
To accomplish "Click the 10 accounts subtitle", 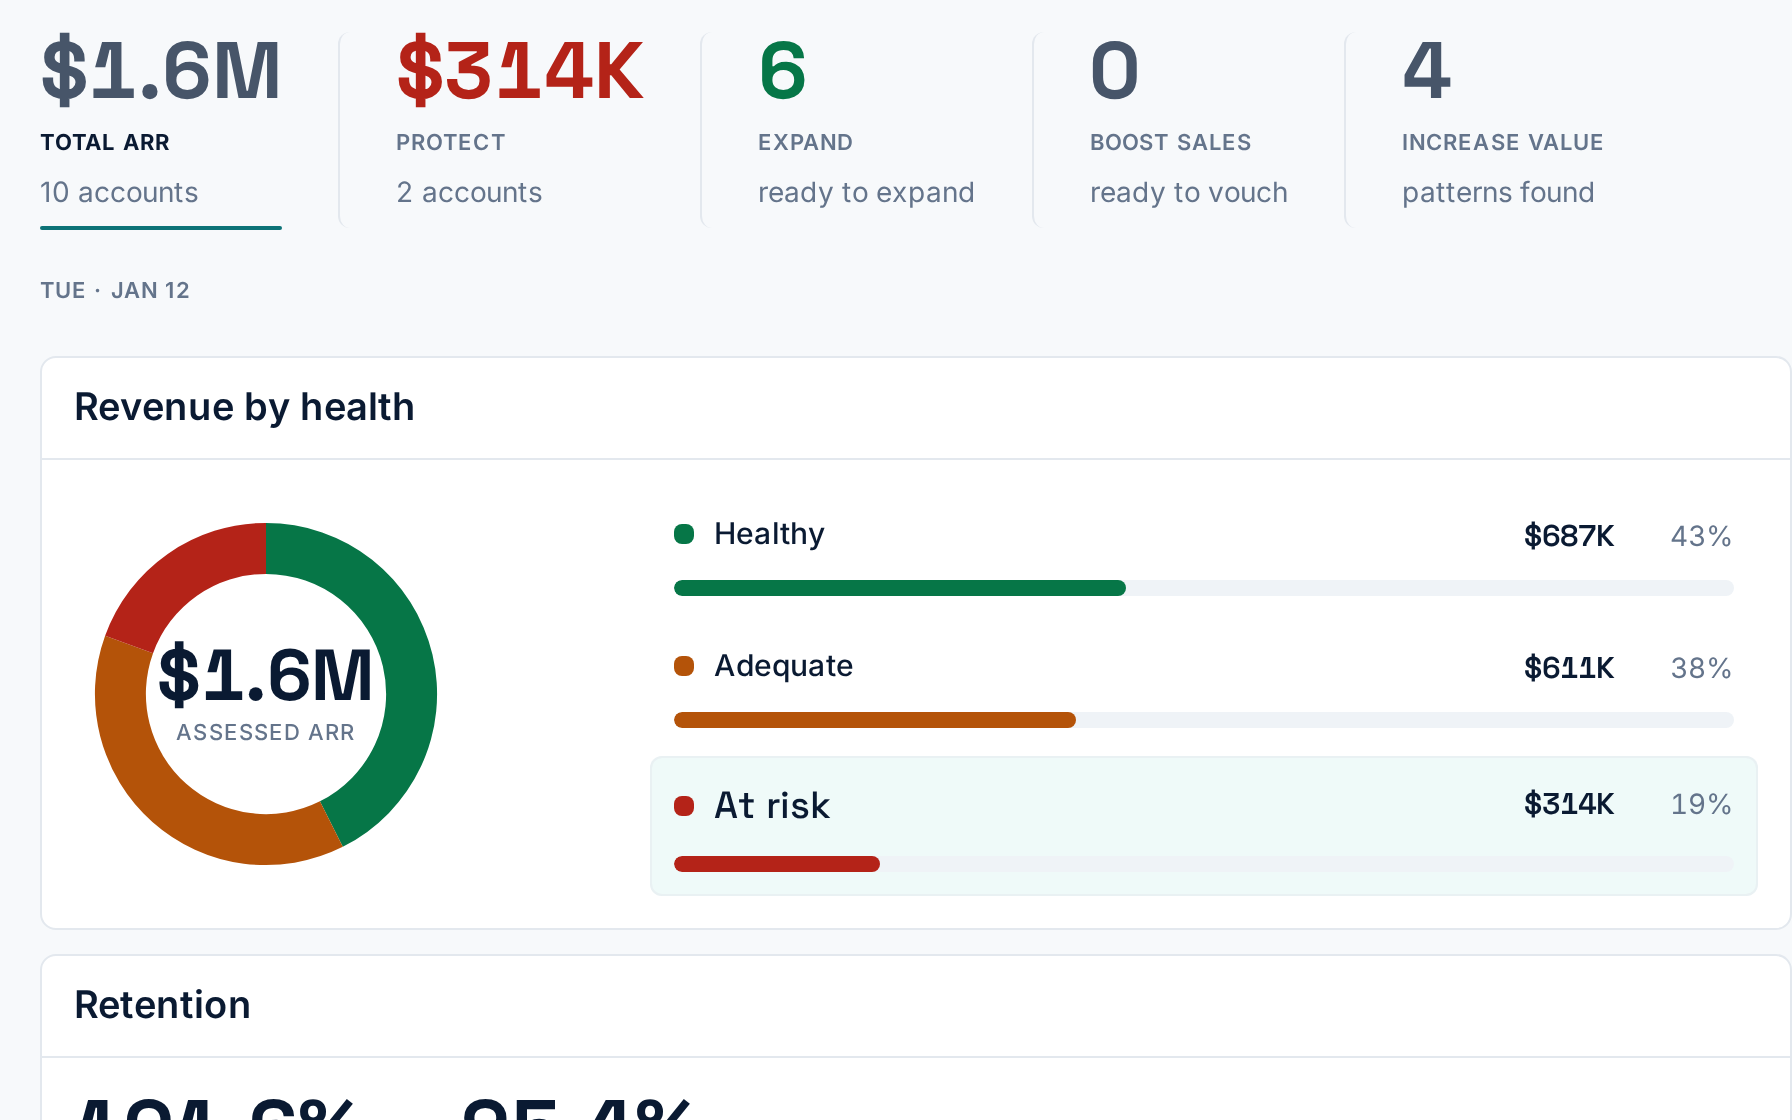I will [x=119, y=192].
